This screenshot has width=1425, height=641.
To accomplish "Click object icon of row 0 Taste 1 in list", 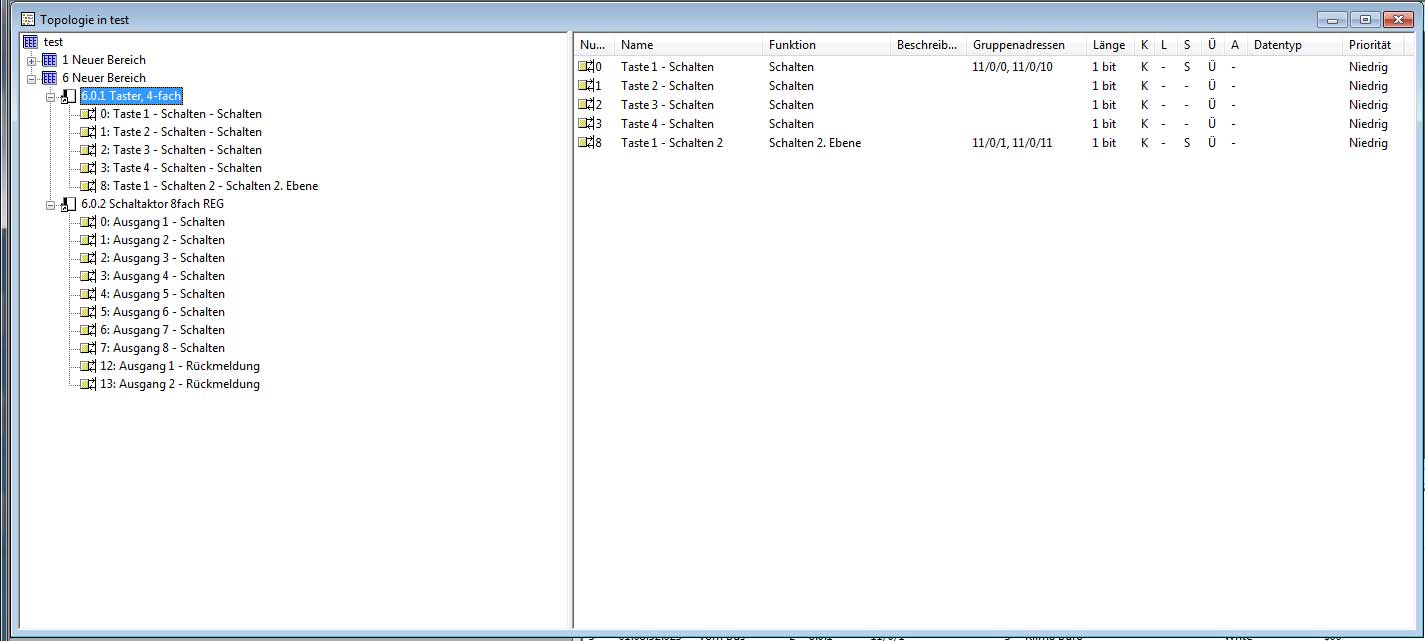I will [x=586, y=67].
